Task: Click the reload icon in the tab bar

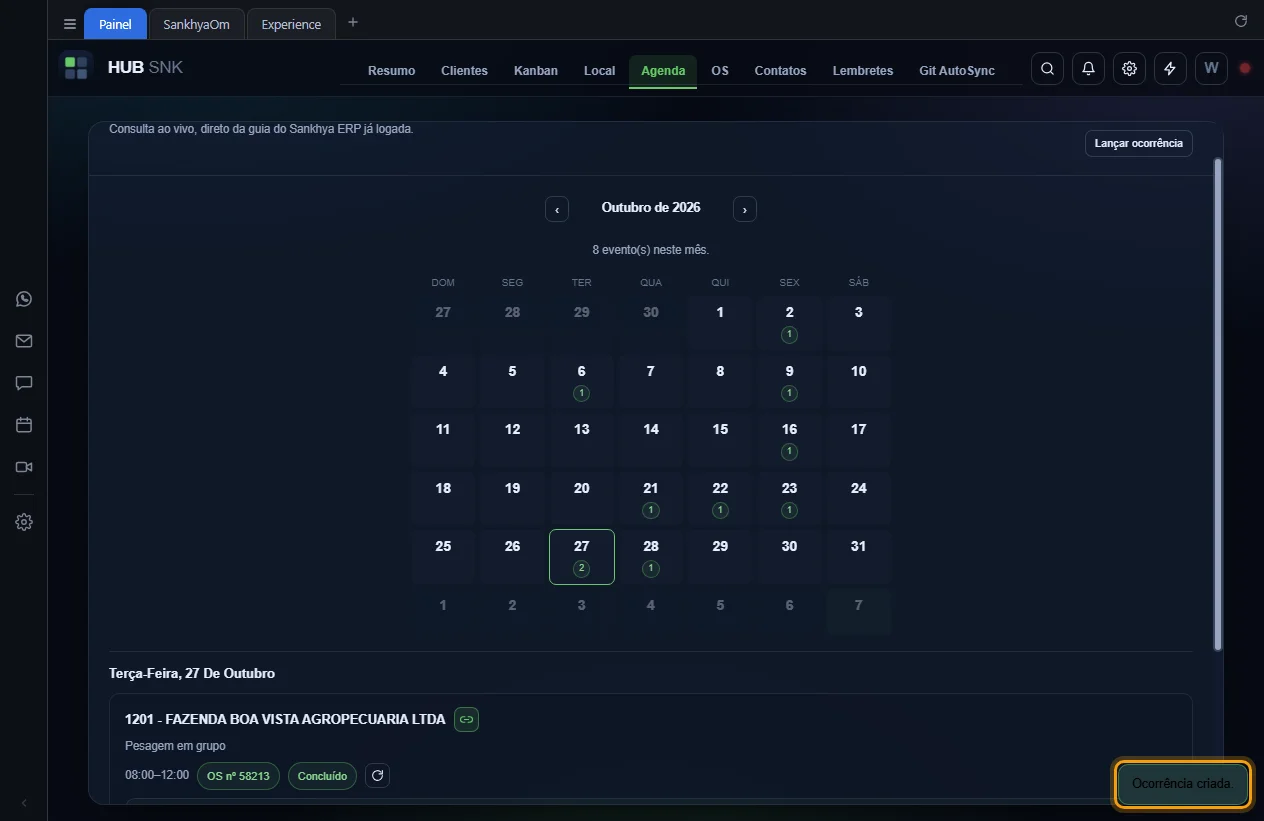Action: (x=1241, y=21)
